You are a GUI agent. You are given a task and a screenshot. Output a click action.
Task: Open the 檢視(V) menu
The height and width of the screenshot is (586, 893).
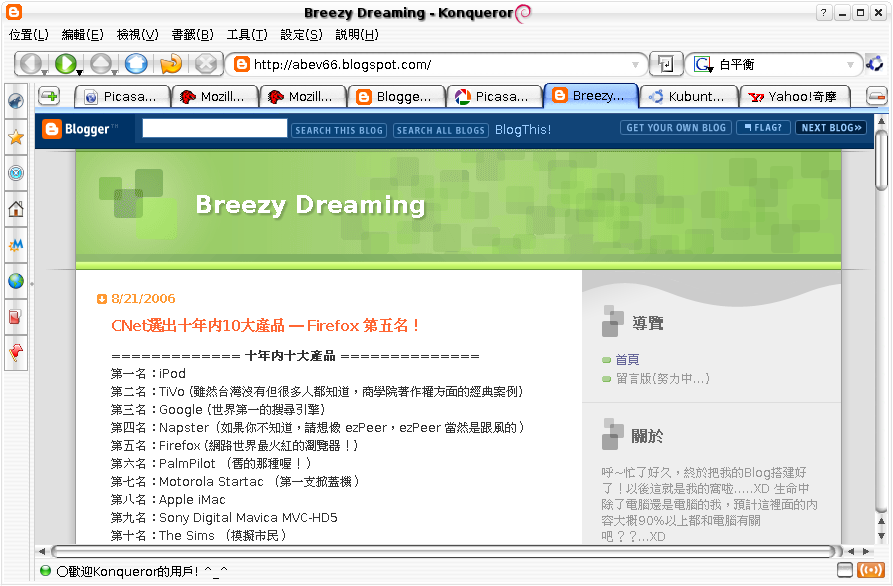(x=137, y=35)
